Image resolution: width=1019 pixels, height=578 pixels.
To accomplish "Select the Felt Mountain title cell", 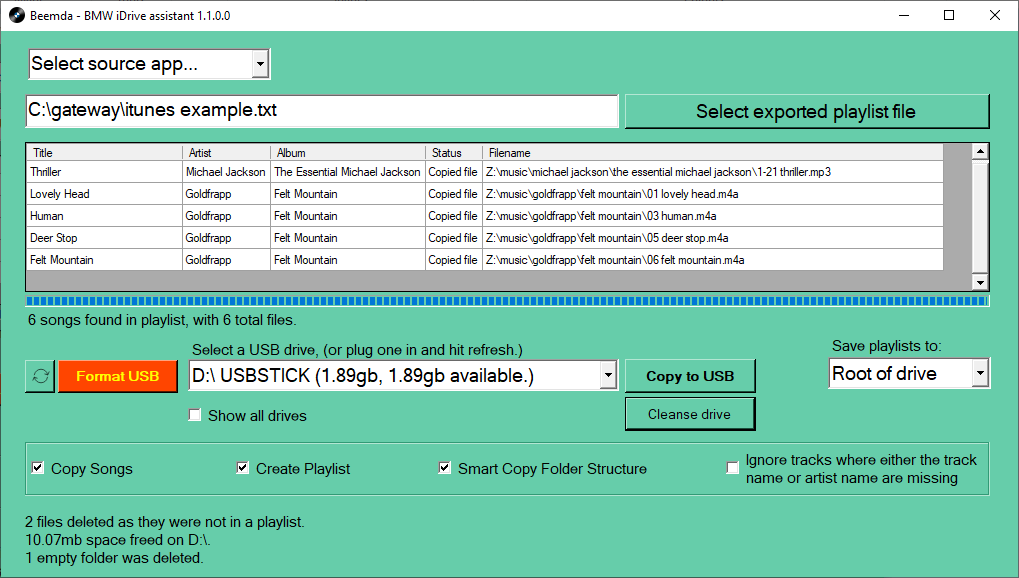I will click(x=105, y=260).
